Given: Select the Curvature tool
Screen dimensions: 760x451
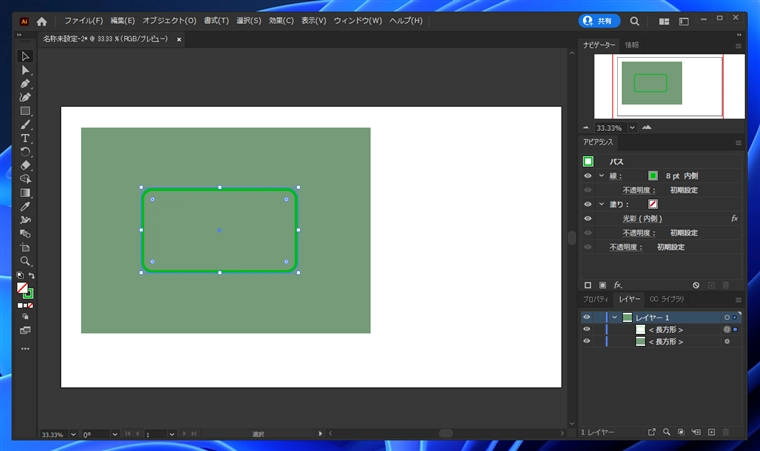Looking at the screenshot, I should coord(25,97).
